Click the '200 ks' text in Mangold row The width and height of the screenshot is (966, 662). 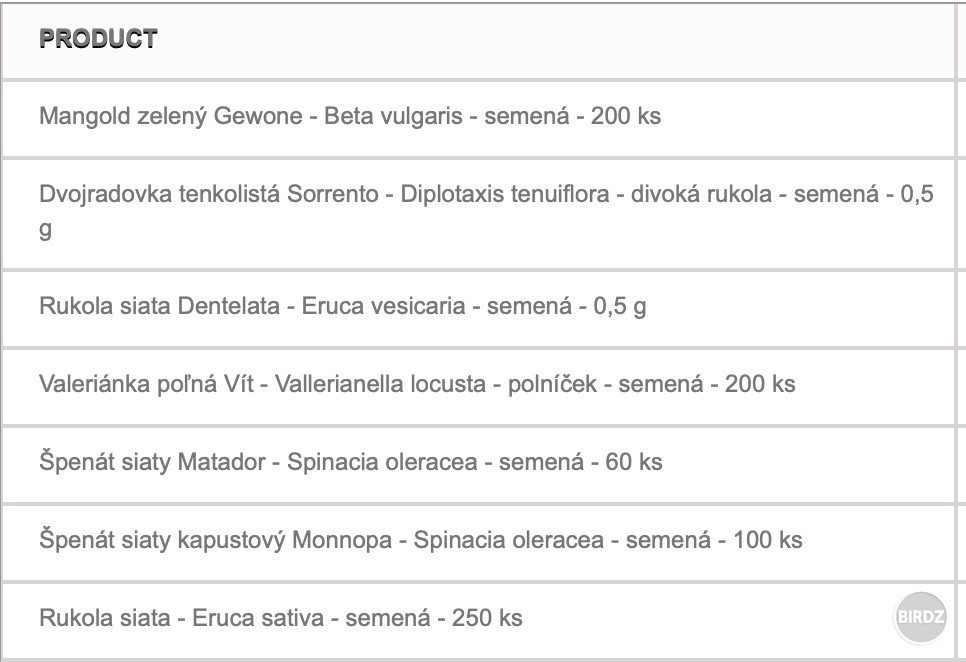coord(625,116)
